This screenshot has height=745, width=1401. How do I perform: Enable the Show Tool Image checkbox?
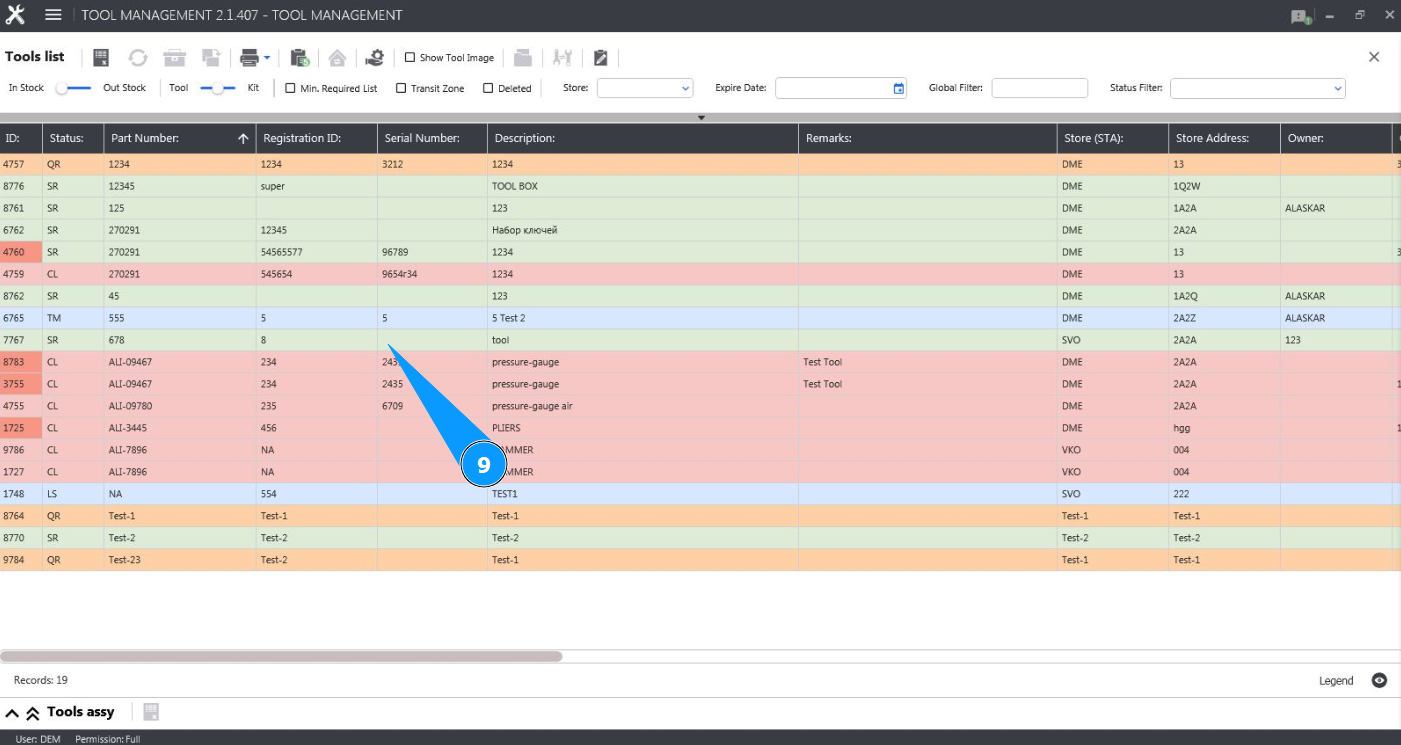click(x=410, y=58)
